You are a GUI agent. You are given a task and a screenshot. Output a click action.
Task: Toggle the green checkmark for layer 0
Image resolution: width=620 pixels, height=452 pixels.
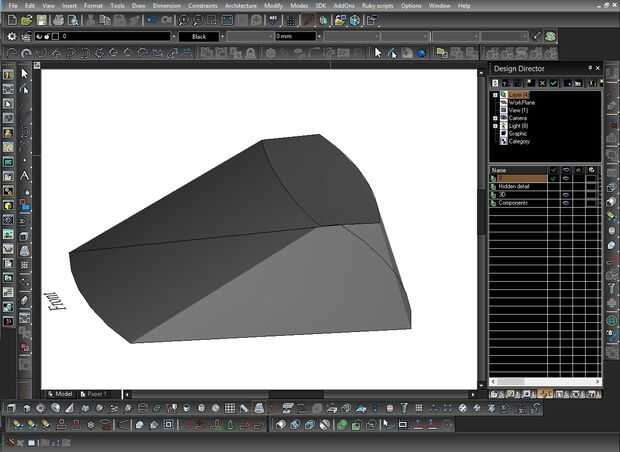pyautogui.click(x=553, y=178)
